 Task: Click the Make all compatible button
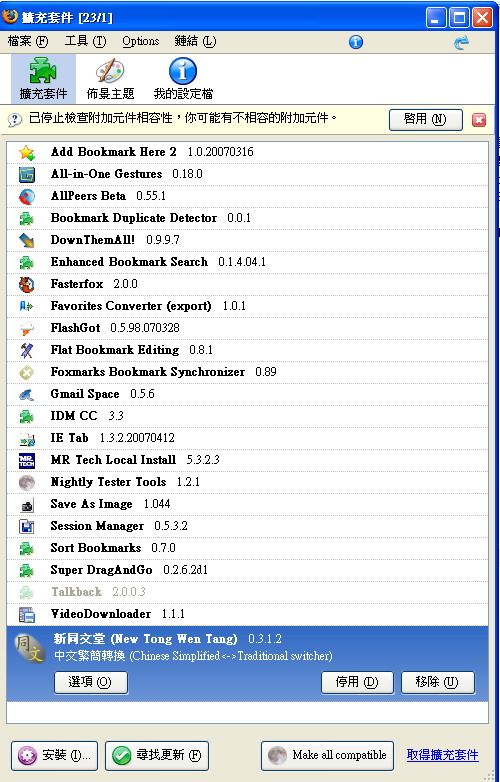[x=328, y=756]
